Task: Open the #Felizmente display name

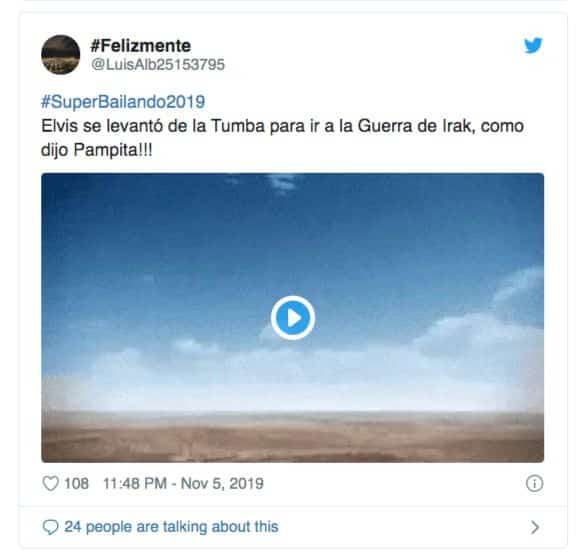Action: pos(141,46)
